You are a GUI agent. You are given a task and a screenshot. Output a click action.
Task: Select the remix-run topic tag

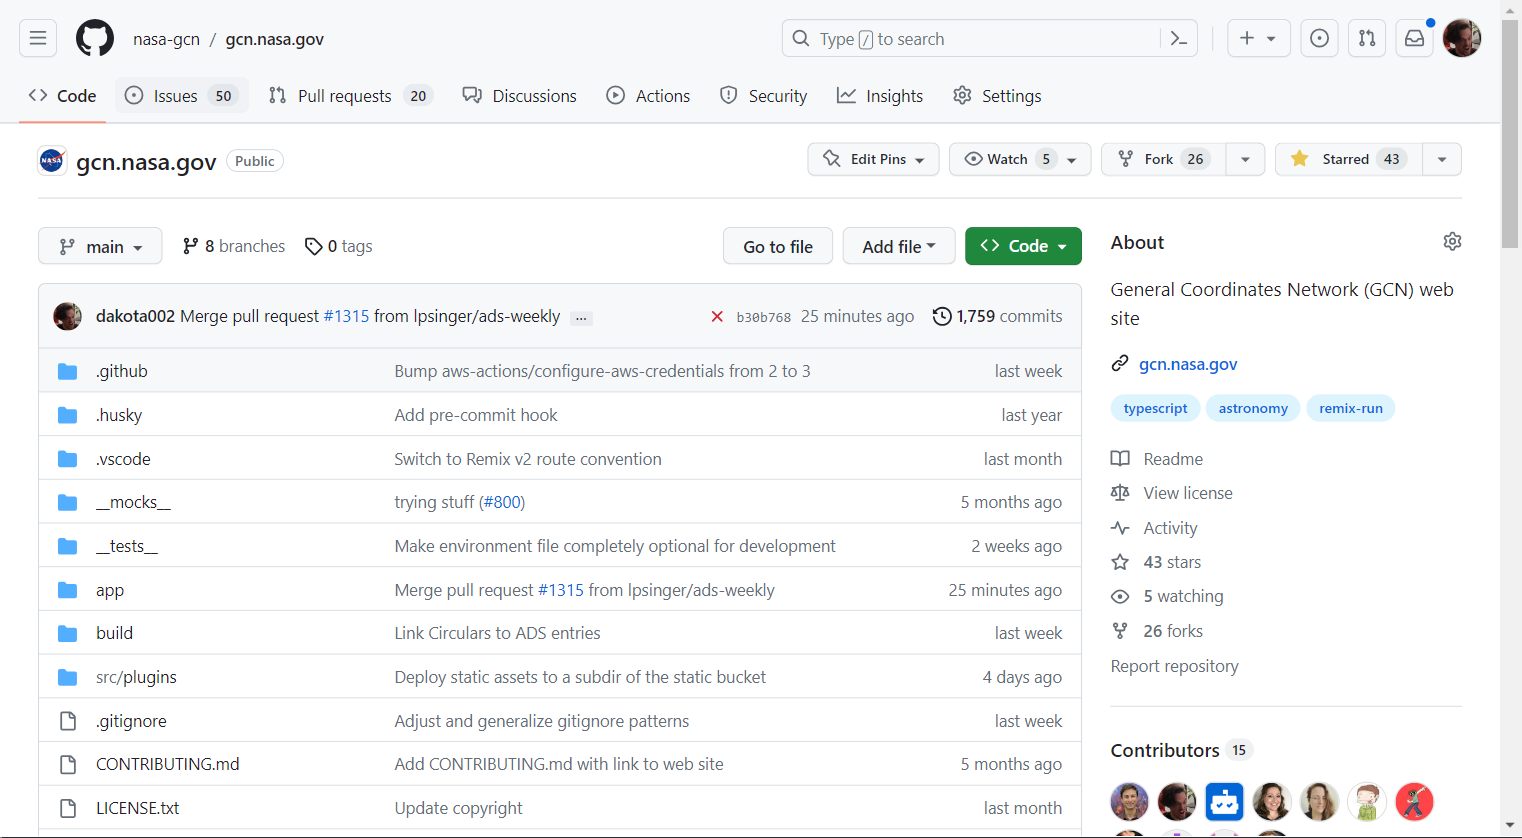(x=1350, y=408)
